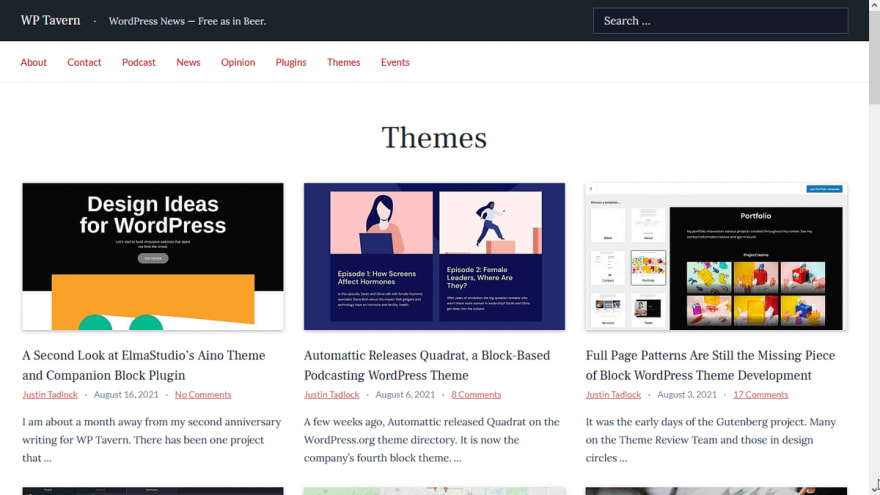The width and height of the screenshot is (880, 495).
Task: Open the WP Tavern site title link
Action: pyautogui.click(x=51, y=20)
